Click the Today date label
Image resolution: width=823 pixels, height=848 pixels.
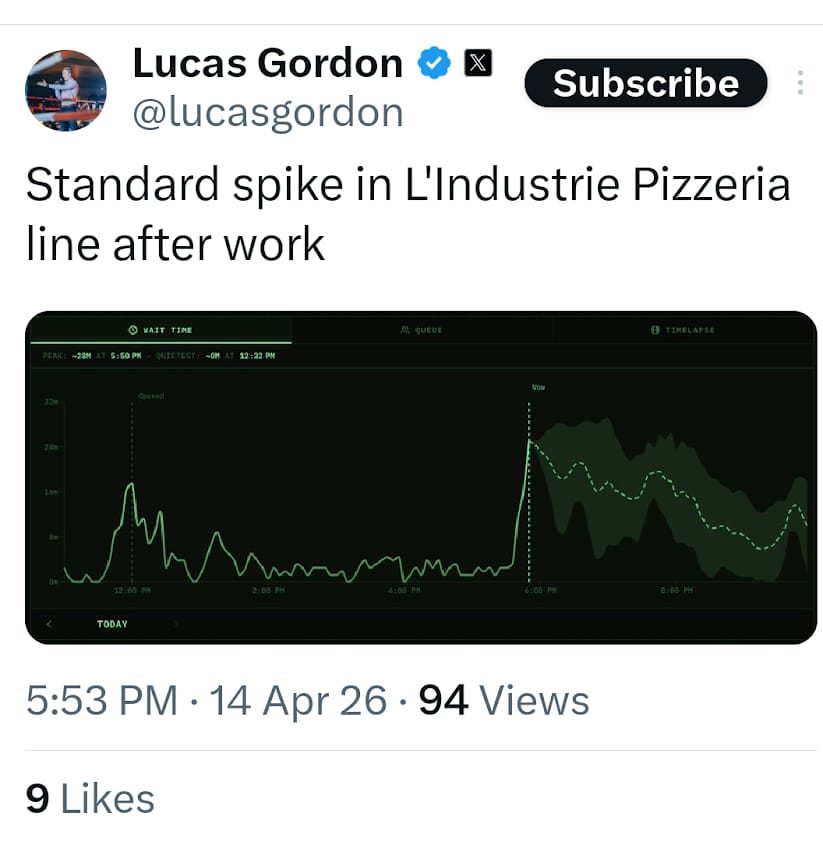pos(112,624)
